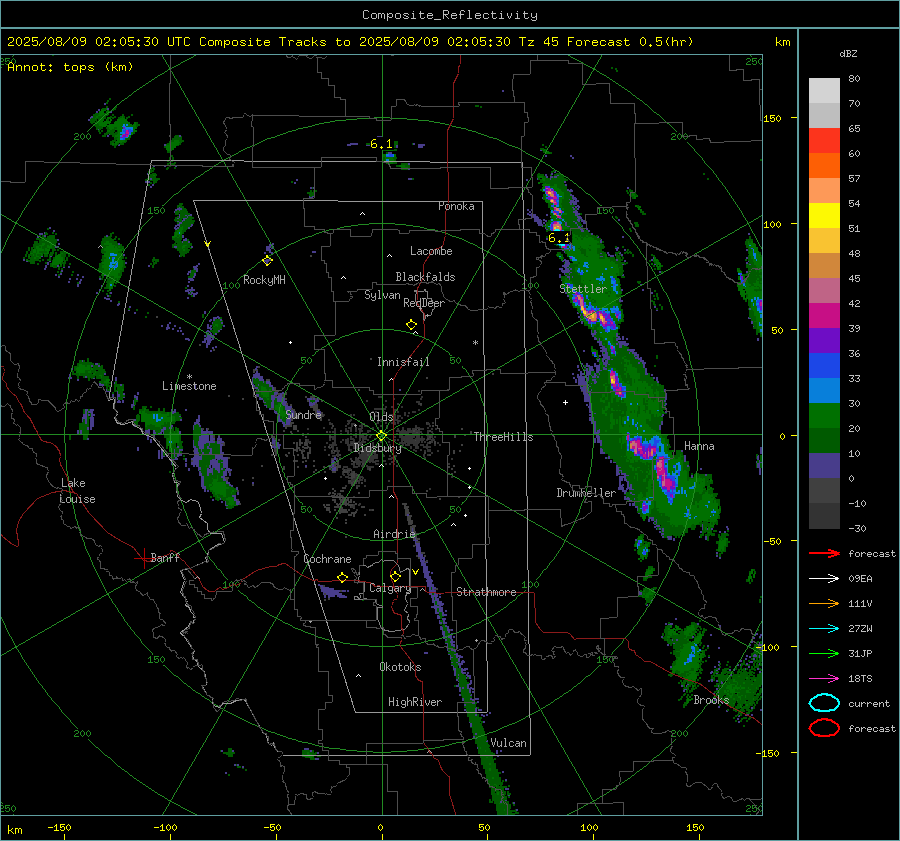The width and height of the screenshot is (900, 841).
Task: Click the yellow diamond marker above Calgary label
Action: tap(395, 576)
